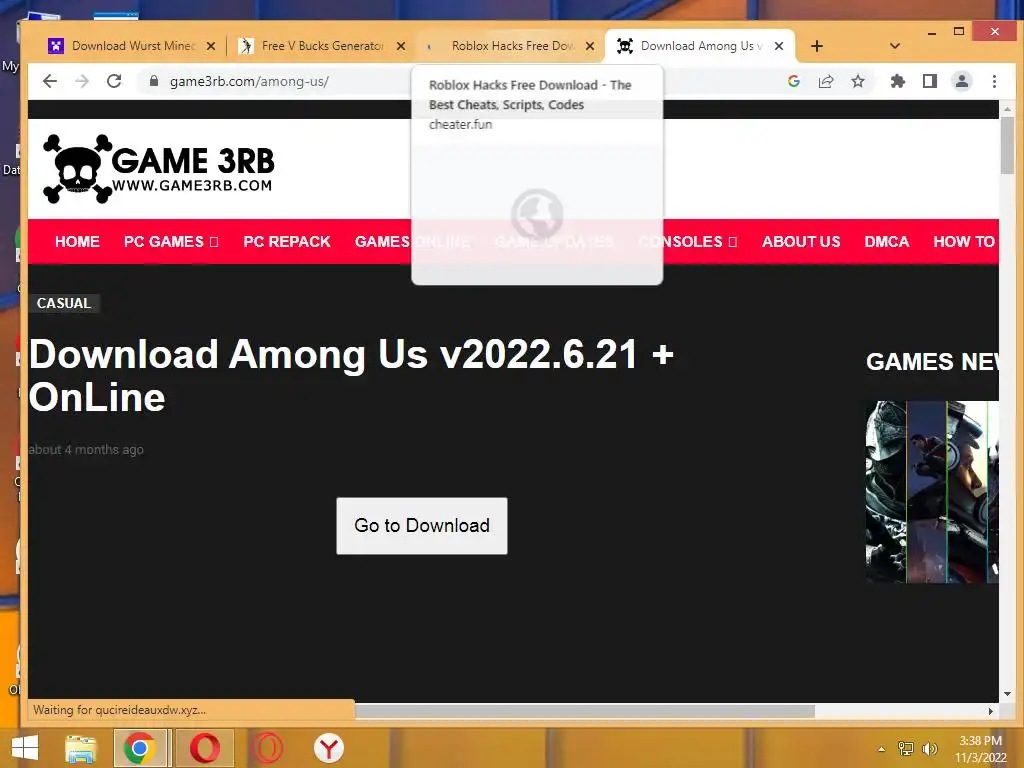Expand the tab search chevron

(x=895, y=46)
